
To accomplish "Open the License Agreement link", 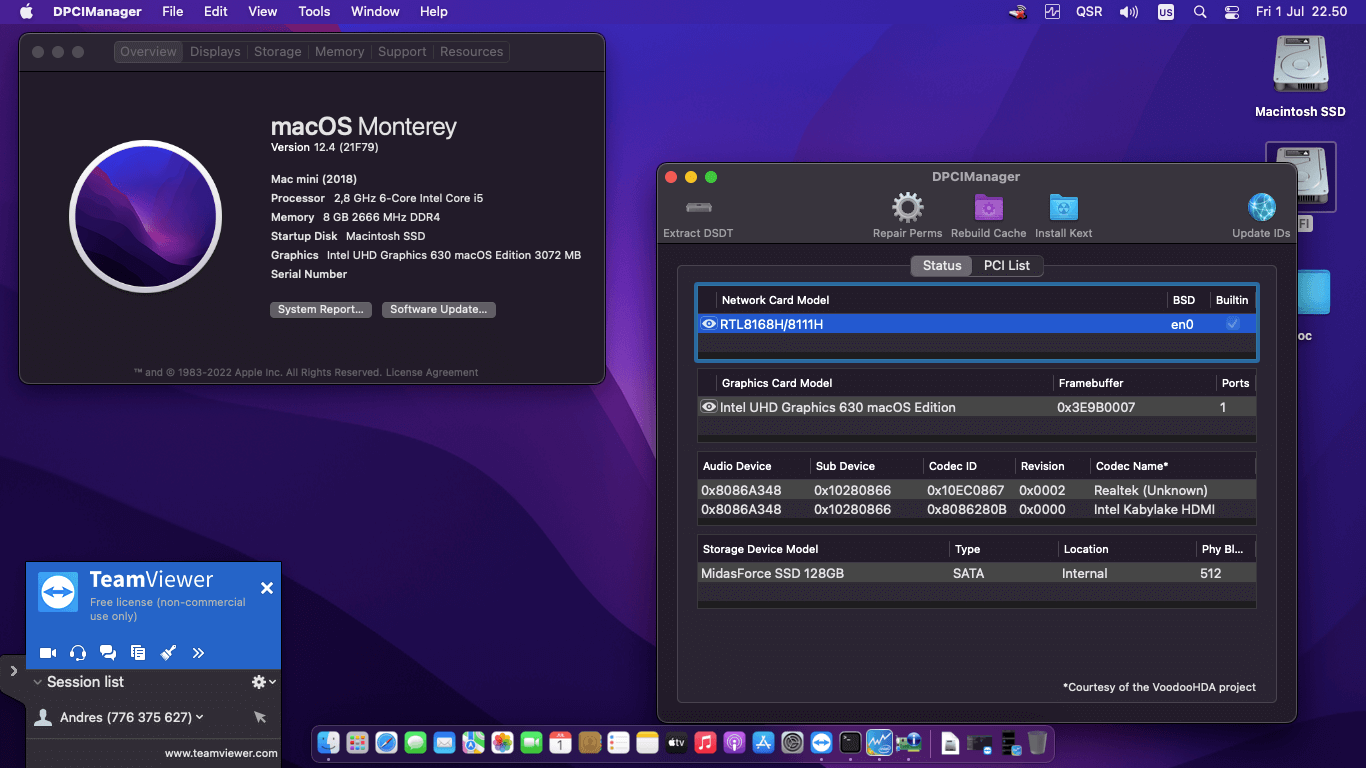I will pos(432,372).
